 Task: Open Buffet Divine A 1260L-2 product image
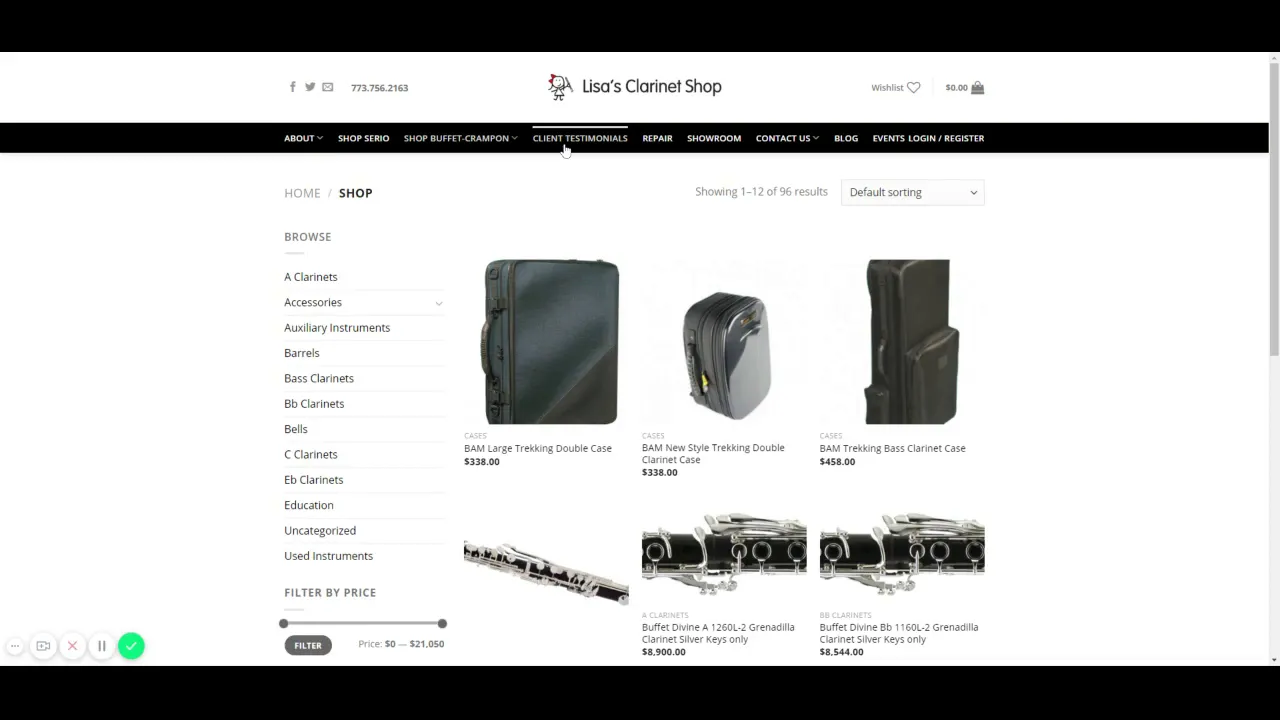pos(724,554)
